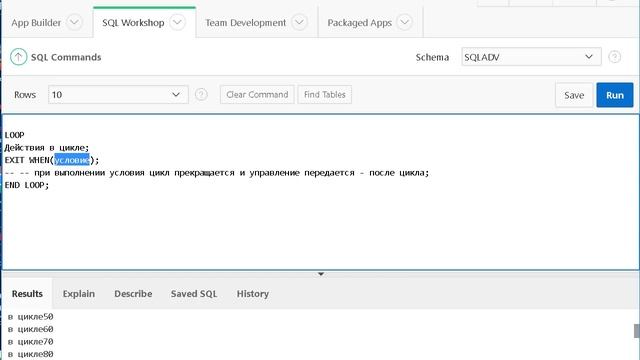Run the SQL command
This screenshot has height=360, width=640.
pos(615,95)
